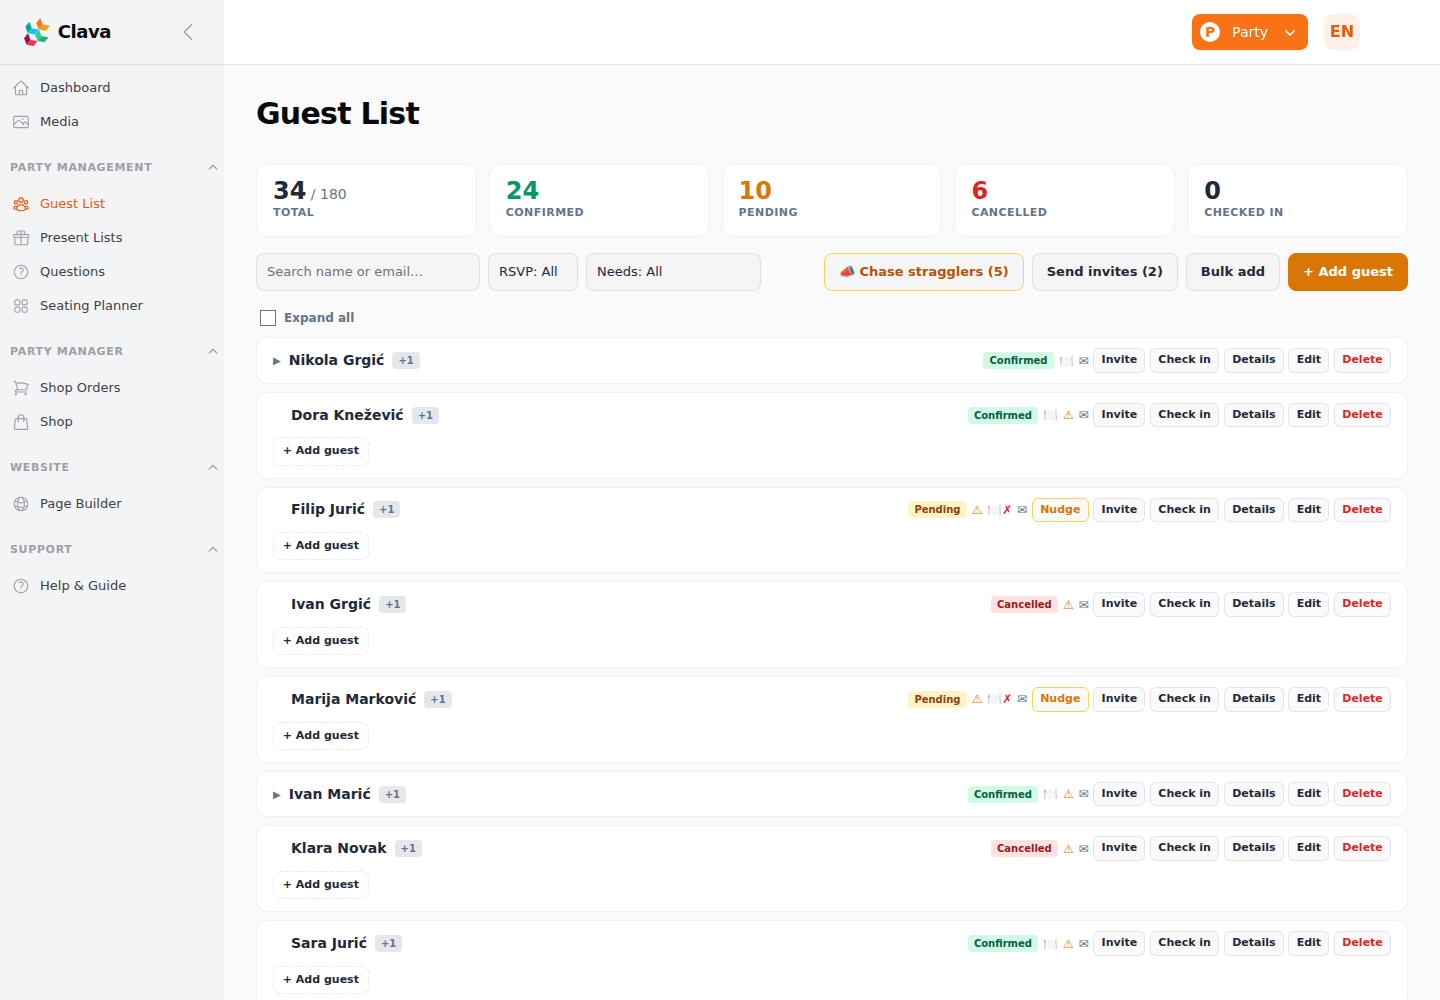Tick the Expand all checkbox
1440x1000 pixels.
point(268,318)
